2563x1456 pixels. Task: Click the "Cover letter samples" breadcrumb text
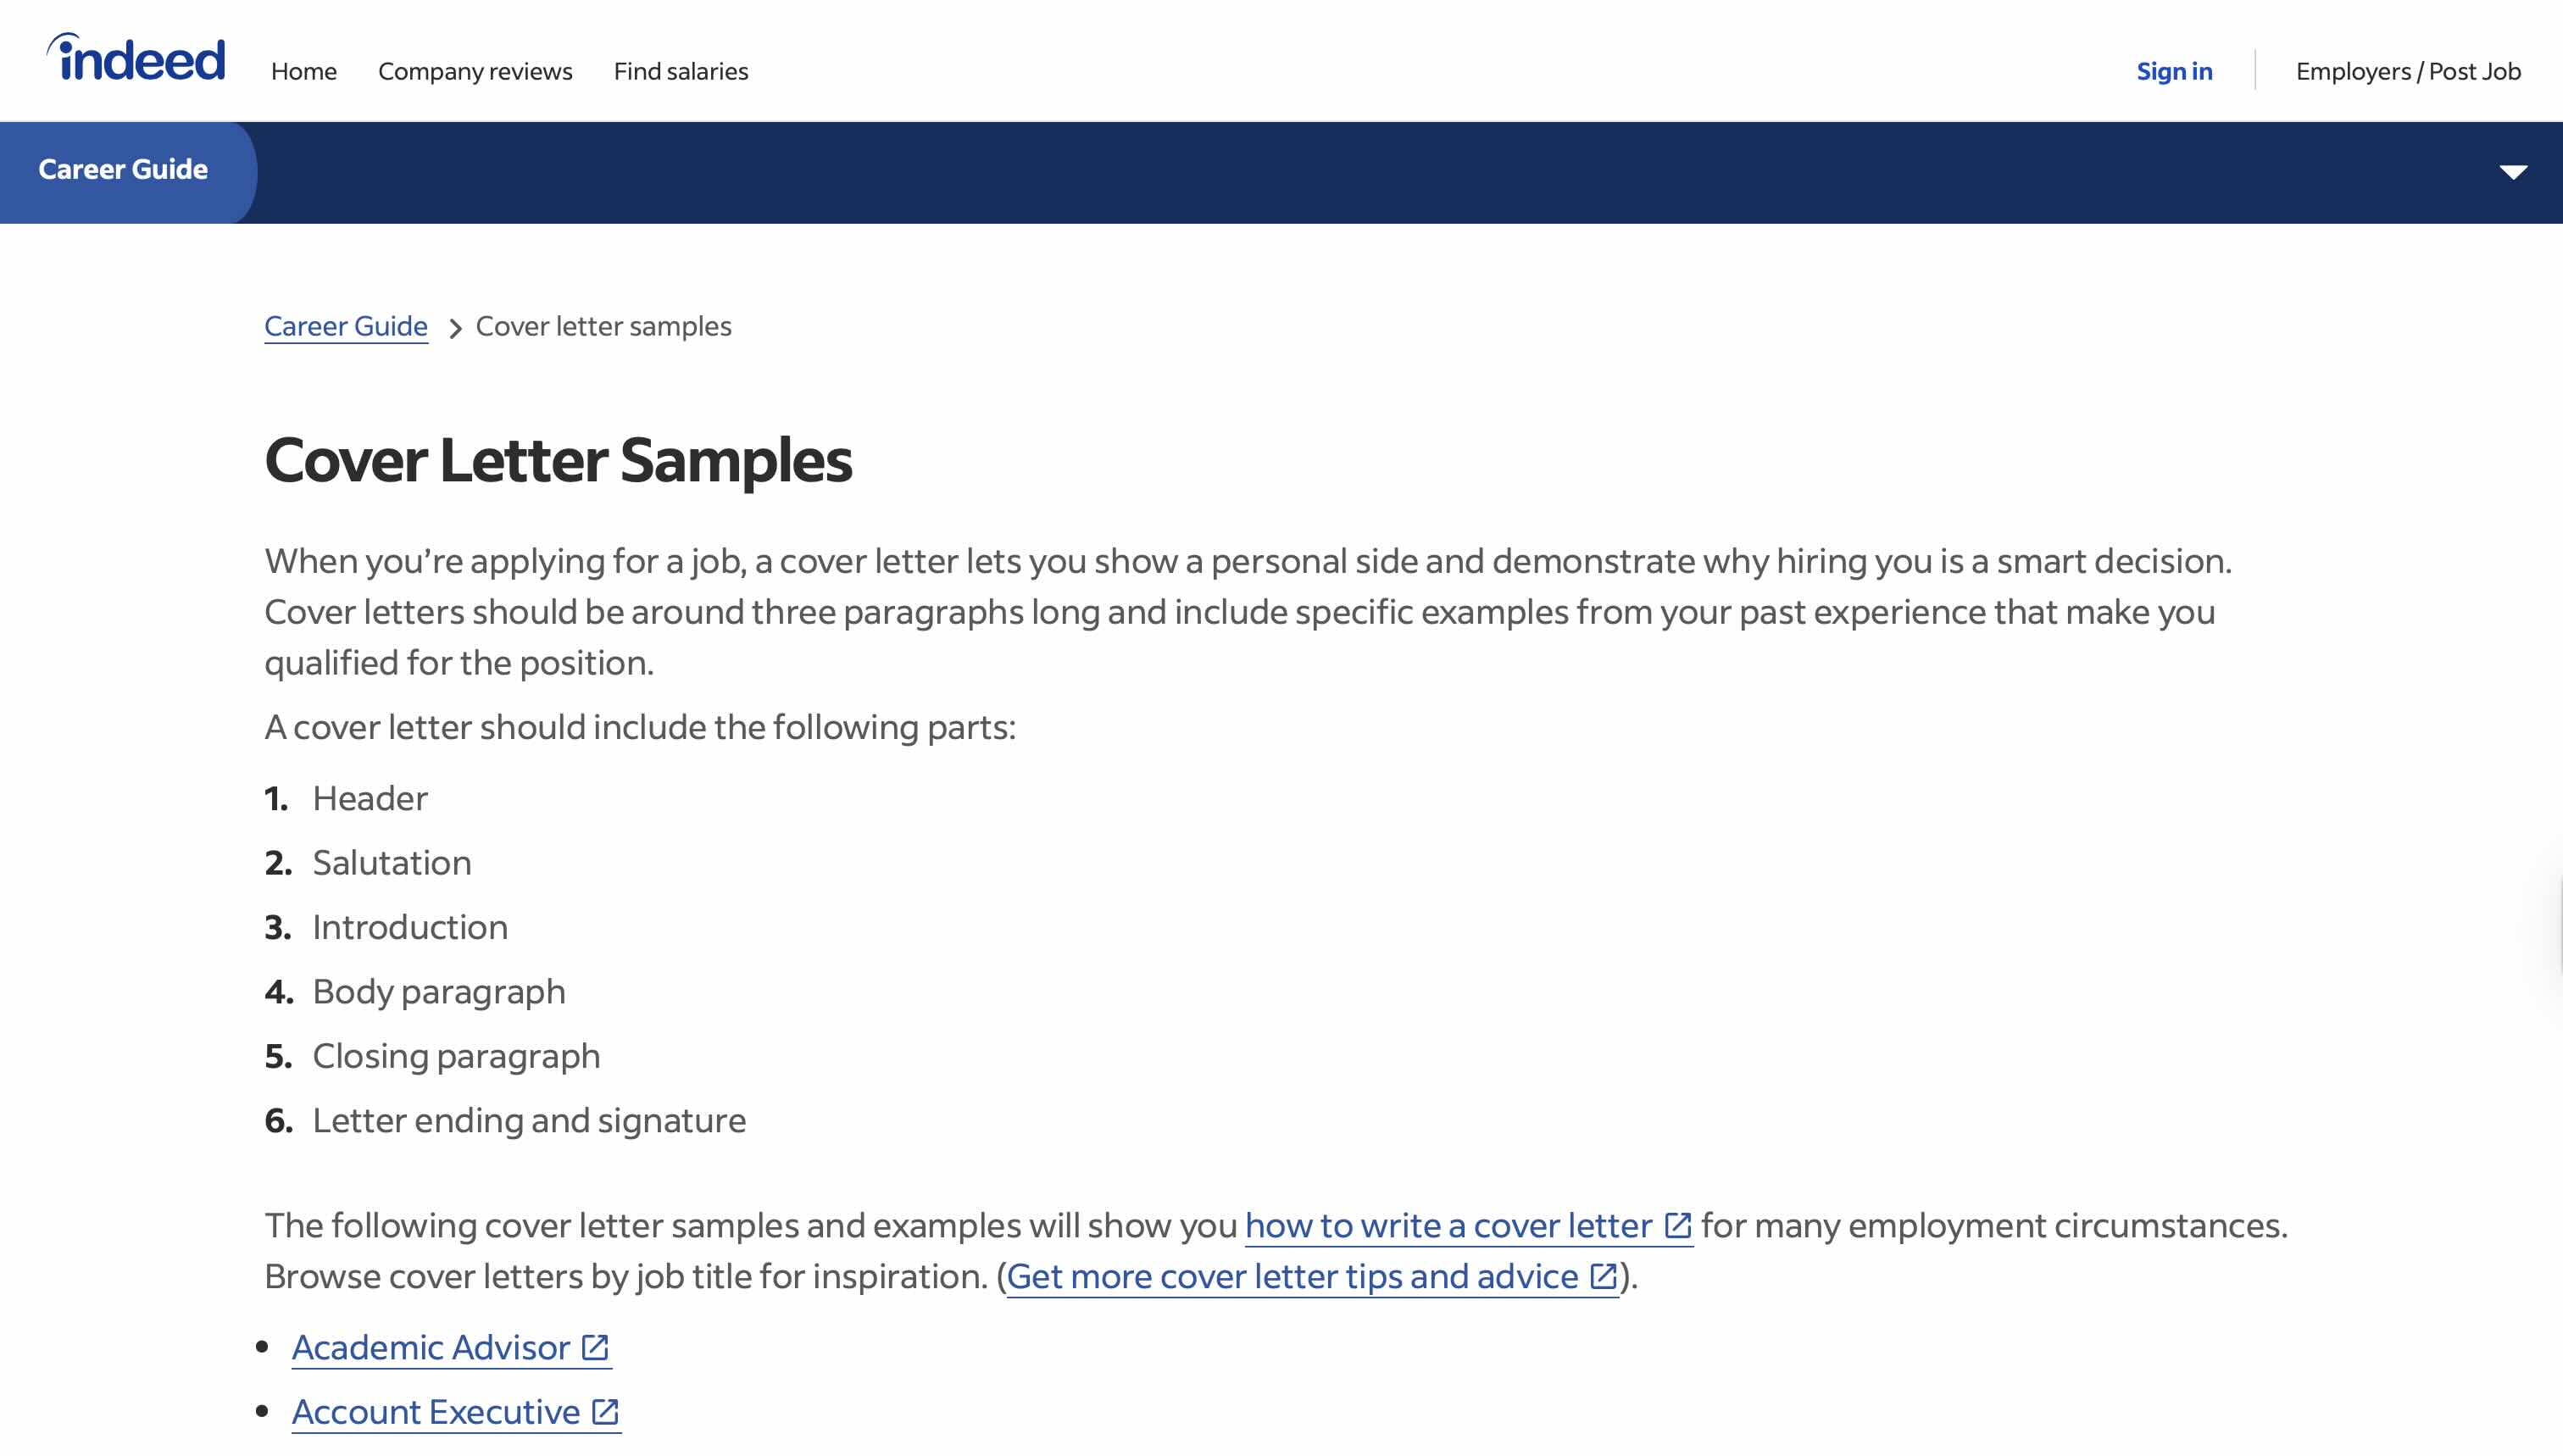603,326
